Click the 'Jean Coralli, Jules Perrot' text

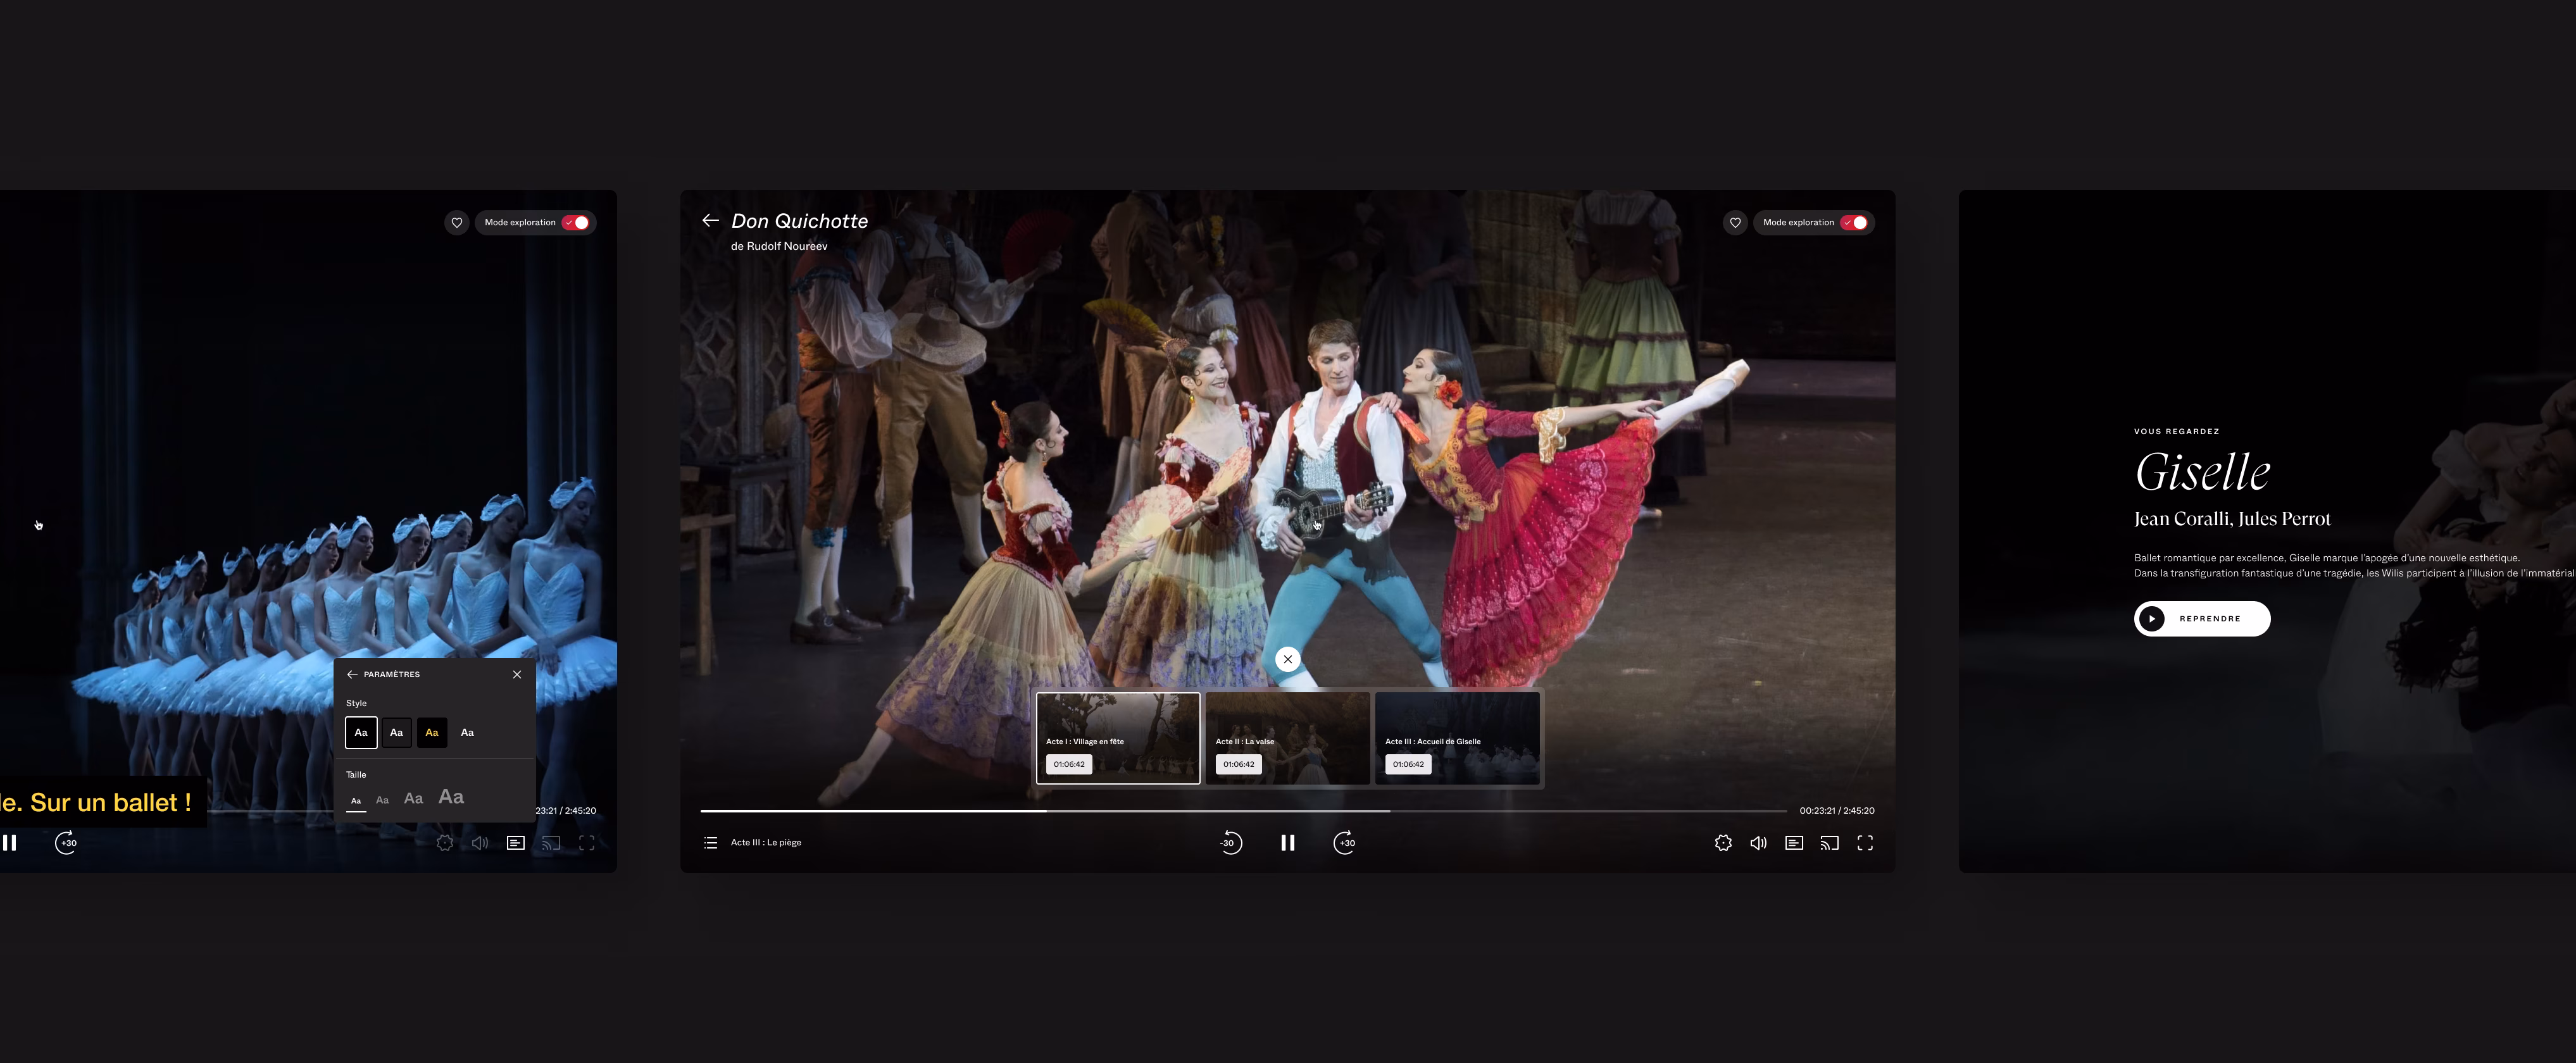tap(2232, 519)
